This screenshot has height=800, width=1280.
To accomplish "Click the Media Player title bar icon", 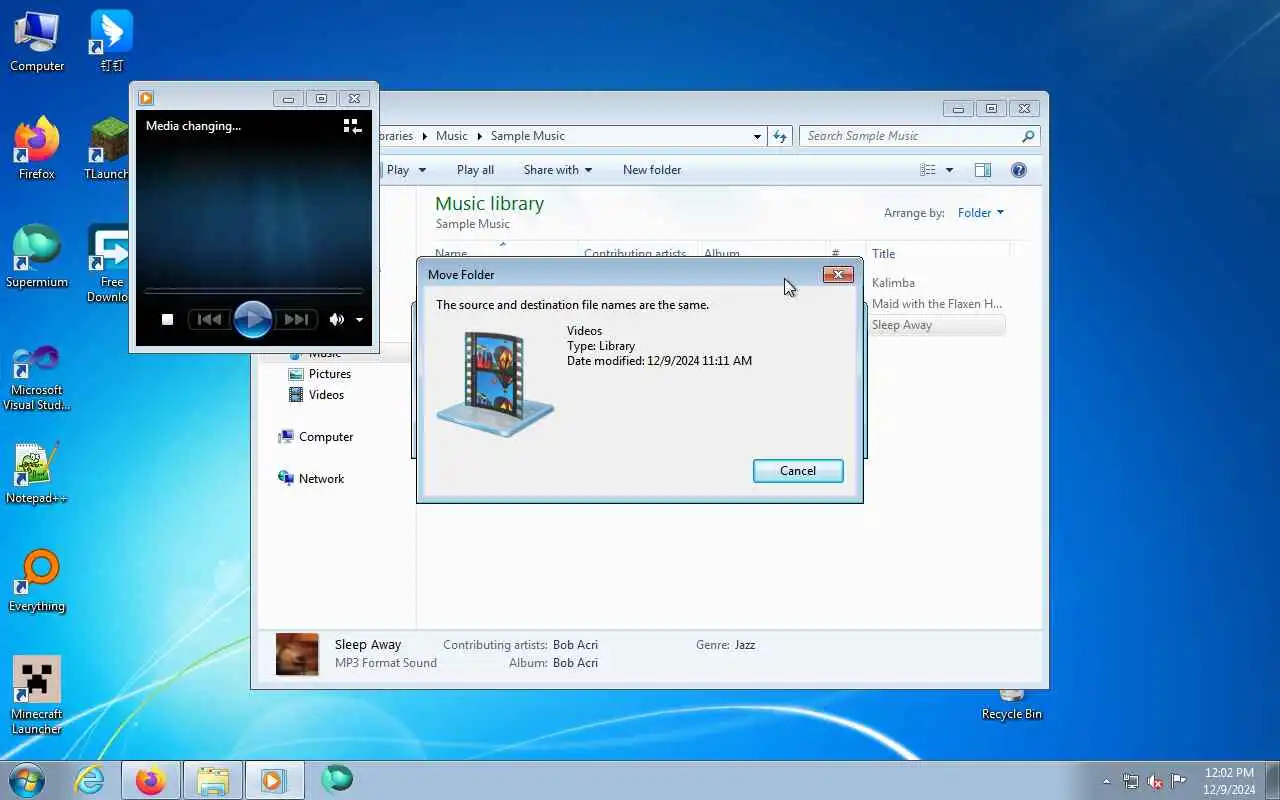I will (146, 98).
